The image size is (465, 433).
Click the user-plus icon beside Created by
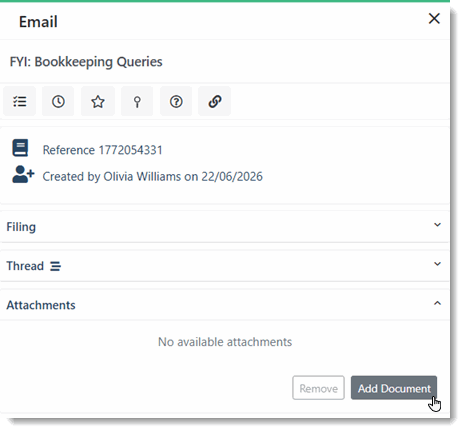(23, 174)
